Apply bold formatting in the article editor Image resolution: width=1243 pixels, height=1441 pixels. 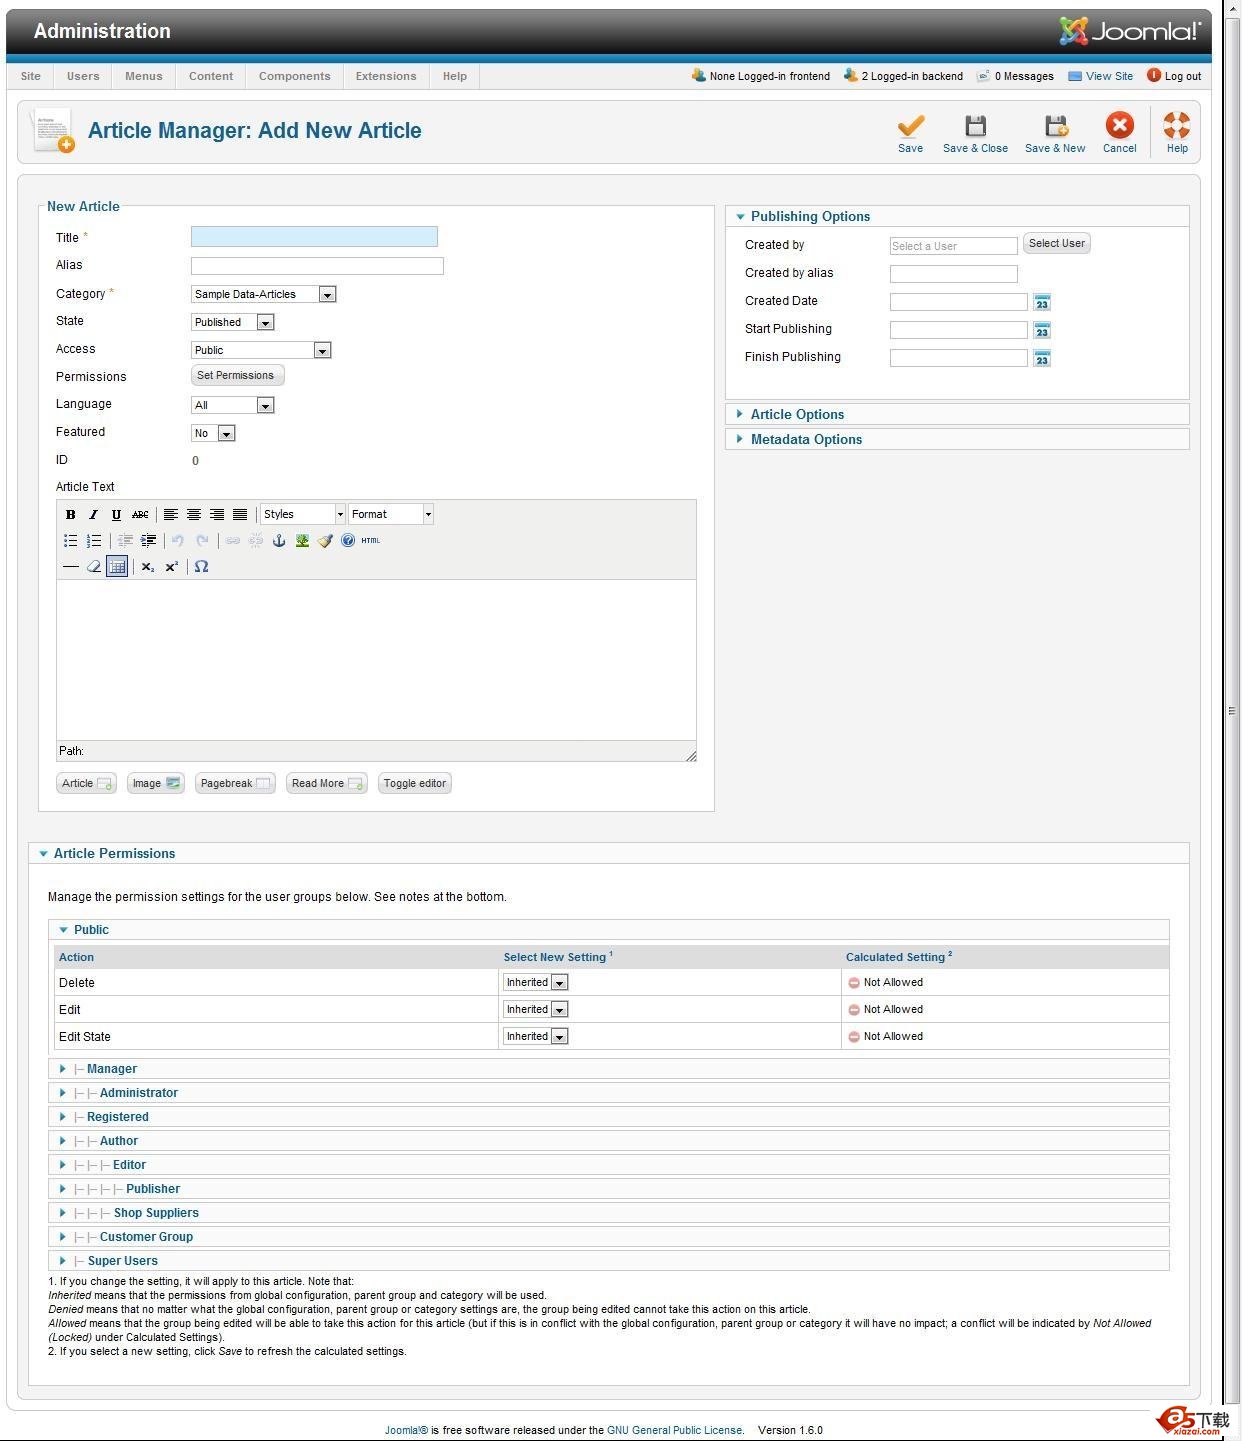(70, 513)
